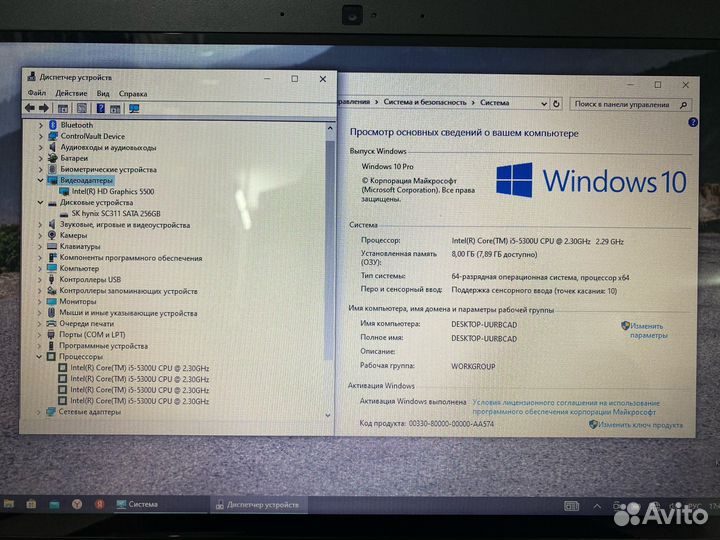This screenshot has height=540, width=720.
Task: Click the WORKGROUP value
Action: 473,366
